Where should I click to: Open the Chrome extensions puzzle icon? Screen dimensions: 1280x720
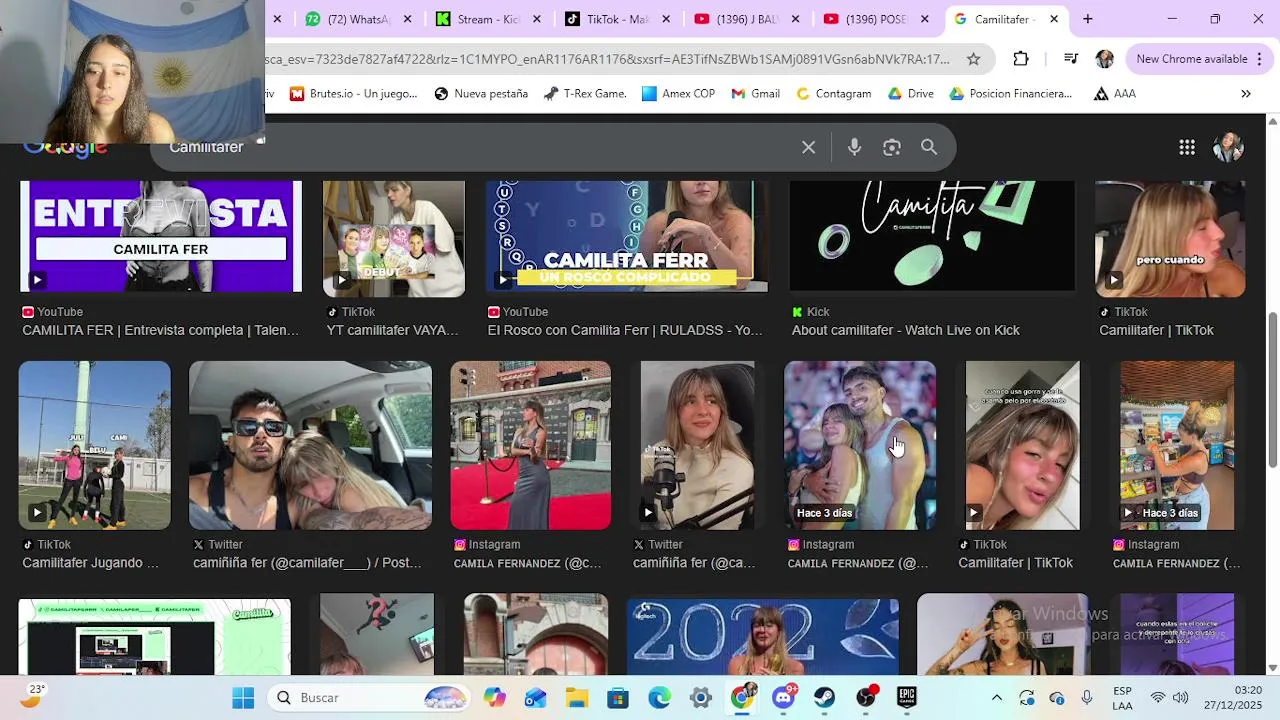click(x=1021, y=59)
